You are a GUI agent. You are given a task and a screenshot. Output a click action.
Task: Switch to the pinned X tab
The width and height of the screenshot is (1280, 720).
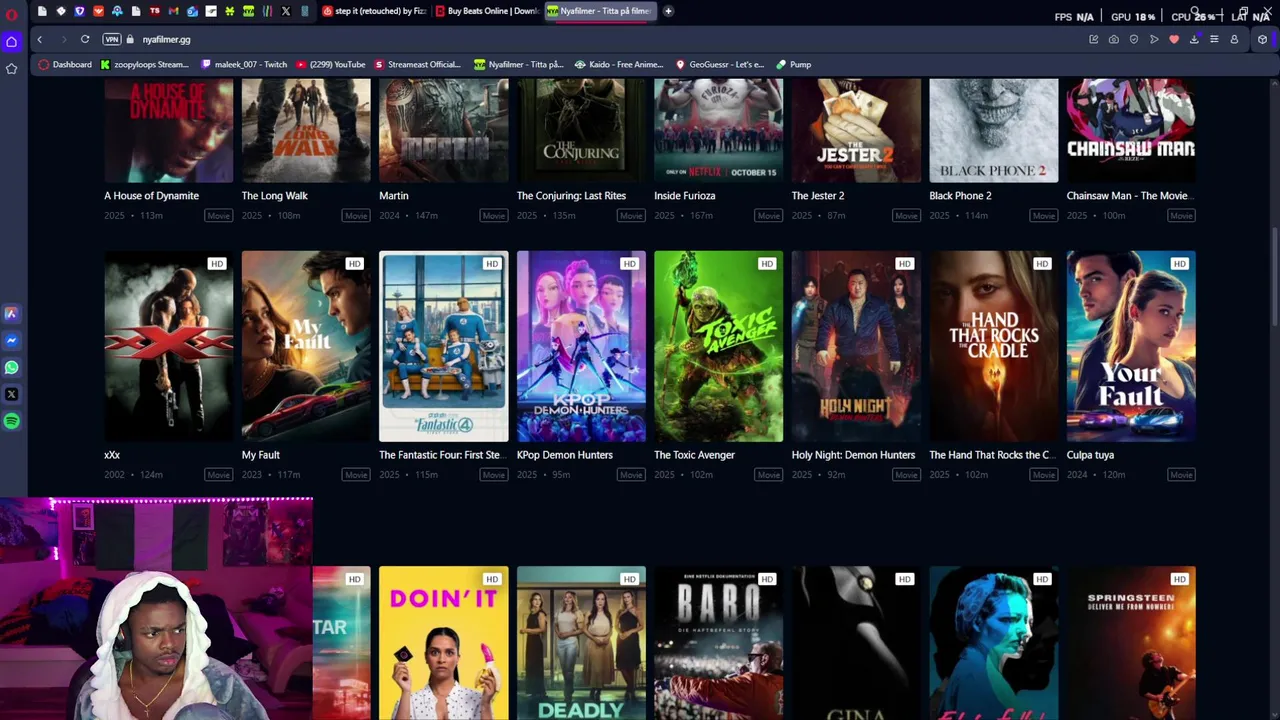pos(286,11)
